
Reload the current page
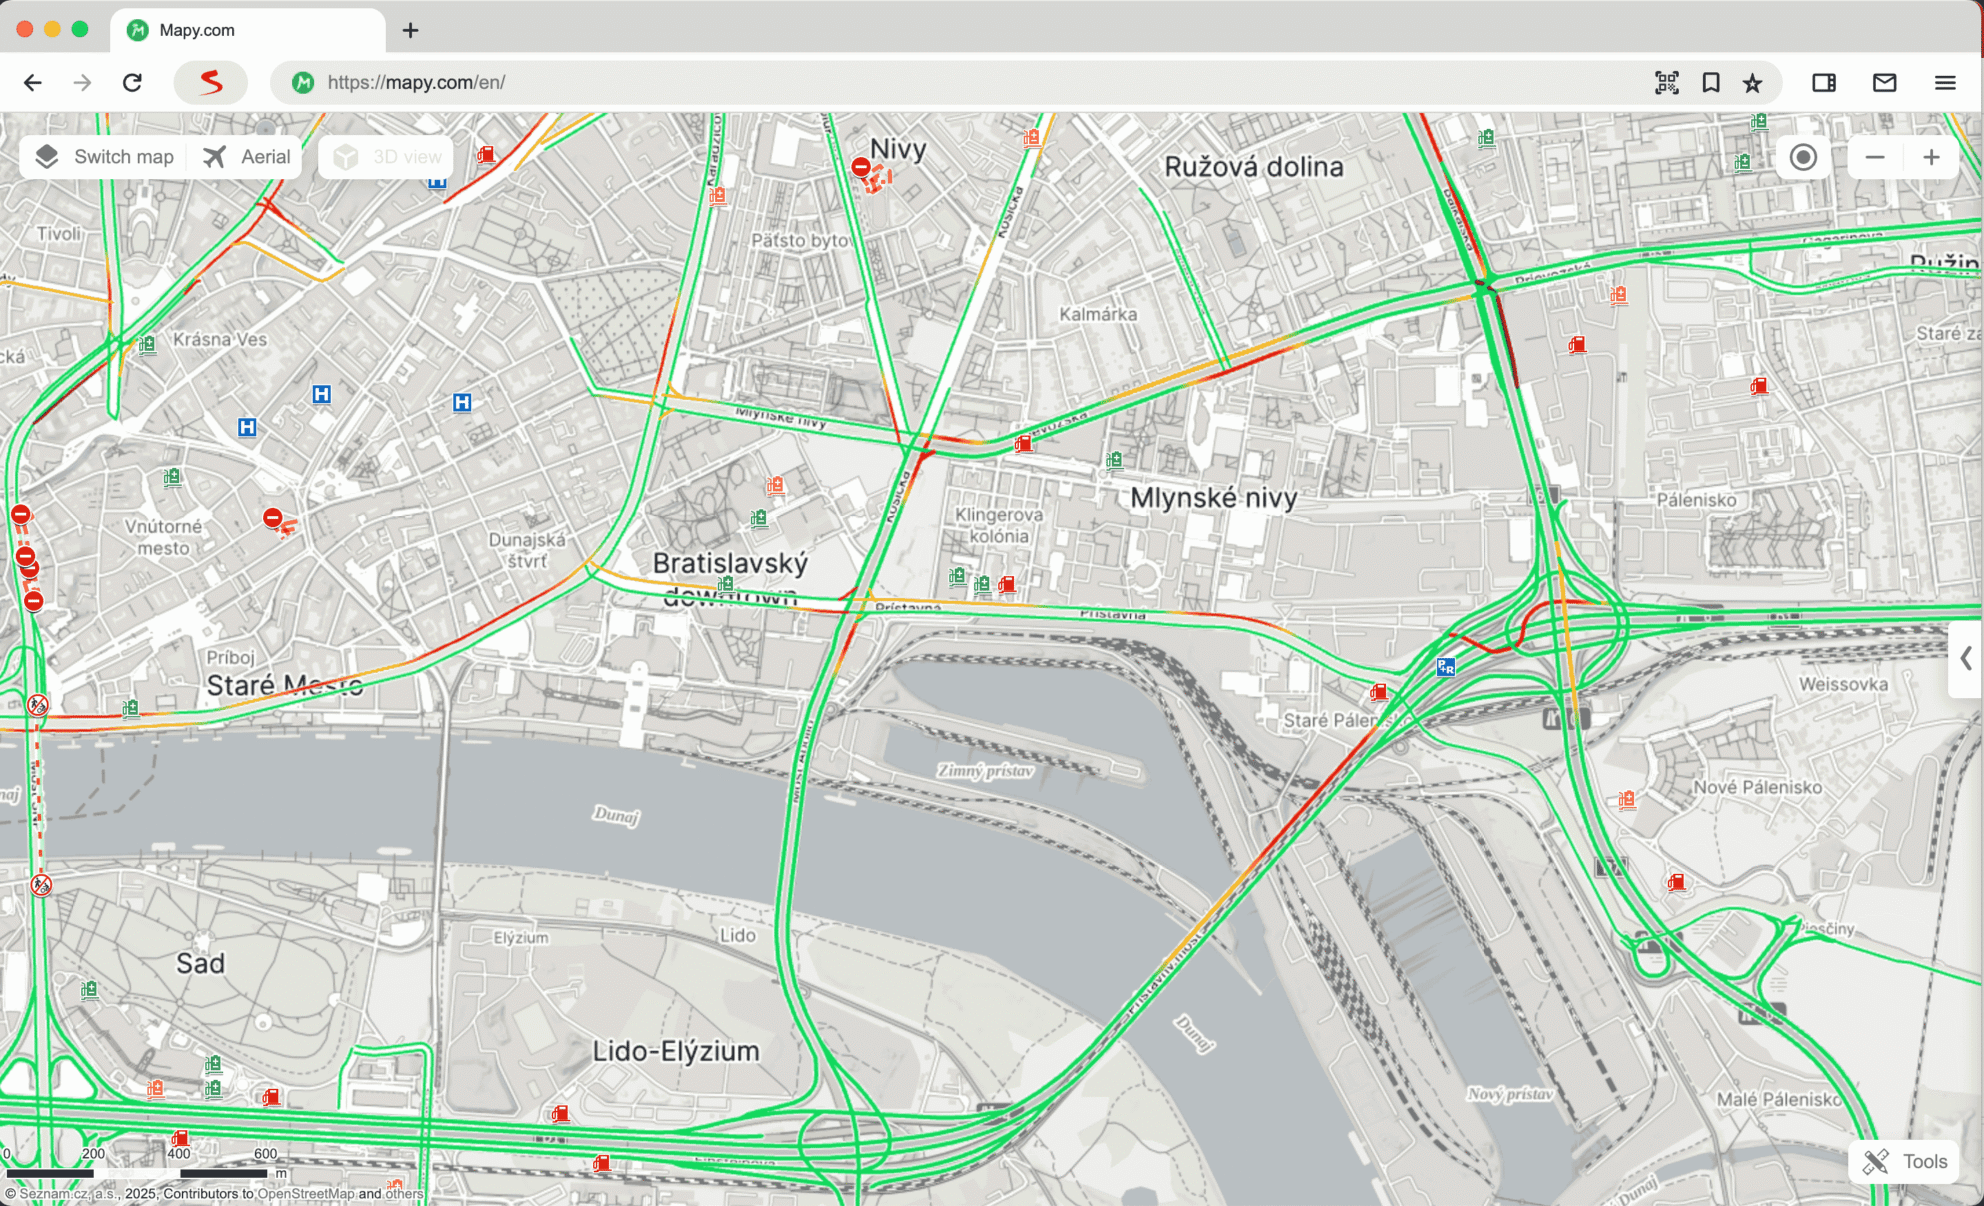tap(132, 82)
